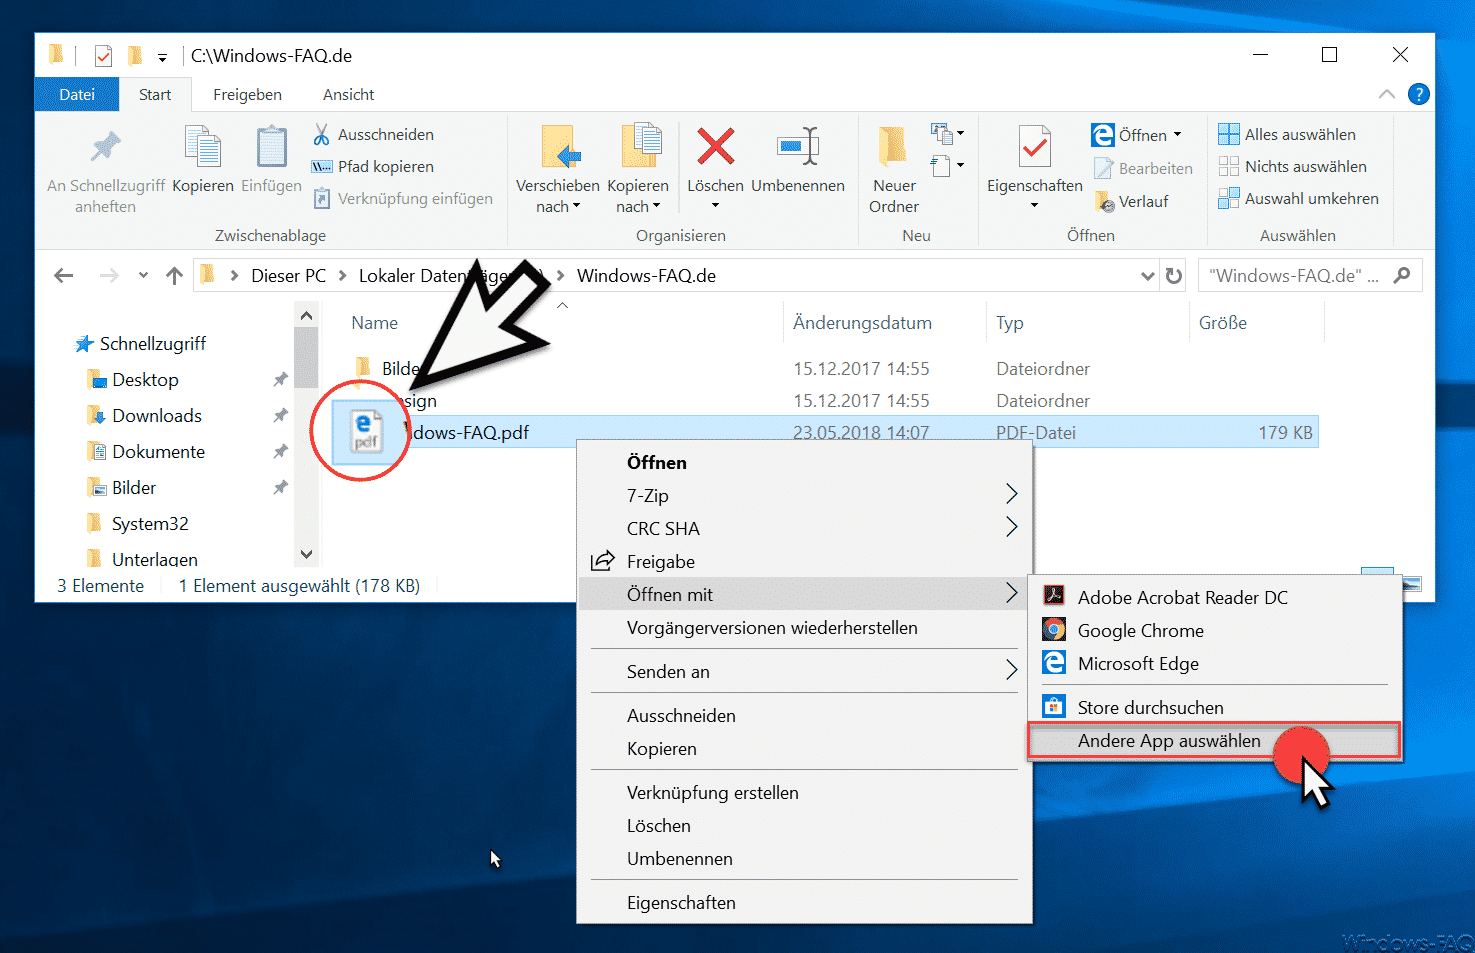The image size is (1475, 953).
Task: Open the Hilfe question mark button
Action: 1418,94
